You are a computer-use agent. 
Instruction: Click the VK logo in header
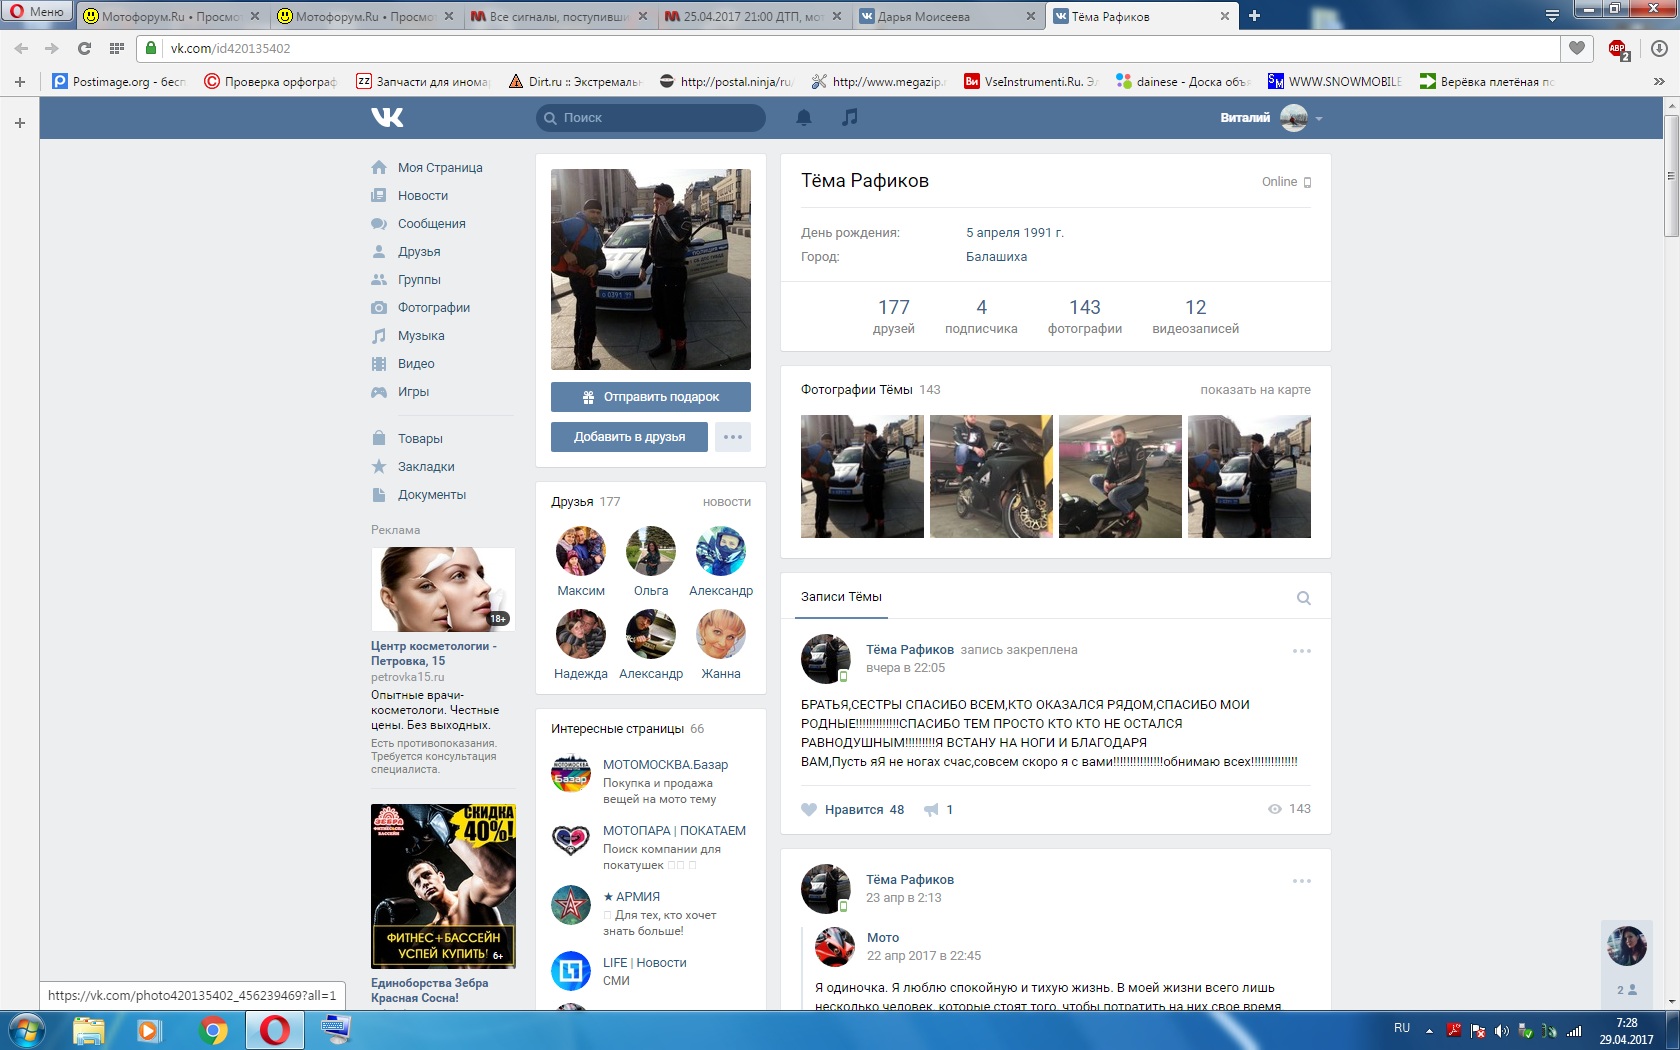387,118
